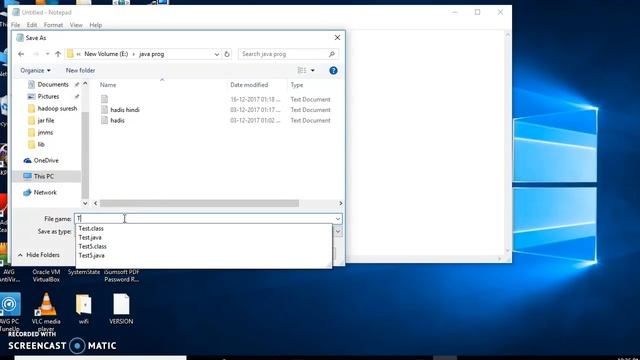Open Notepad Format menu
The width and height of the screenshot is (640, 360).
coord(53,25)
